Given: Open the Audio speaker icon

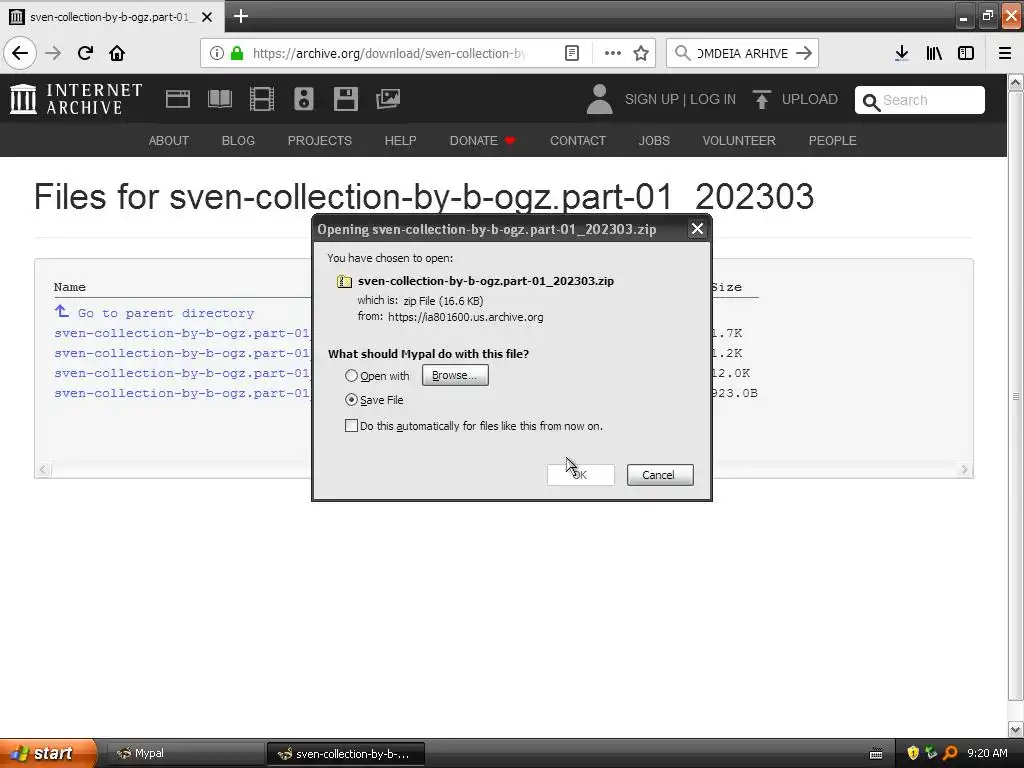Looking at the screenshot, I should click(304, 99).
